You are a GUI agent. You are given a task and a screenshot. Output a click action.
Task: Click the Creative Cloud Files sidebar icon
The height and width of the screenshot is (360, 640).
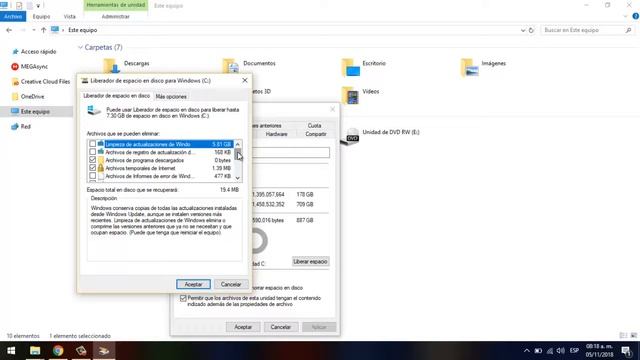(x=15, y=82)
